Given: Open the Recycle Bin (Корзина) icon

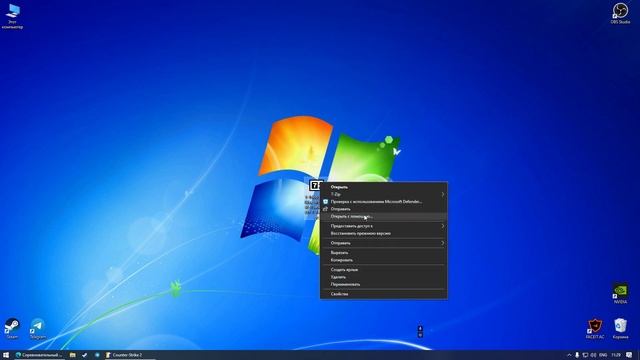Looking at the screenshot, I should pyautogui.click(x=620, y=329).
